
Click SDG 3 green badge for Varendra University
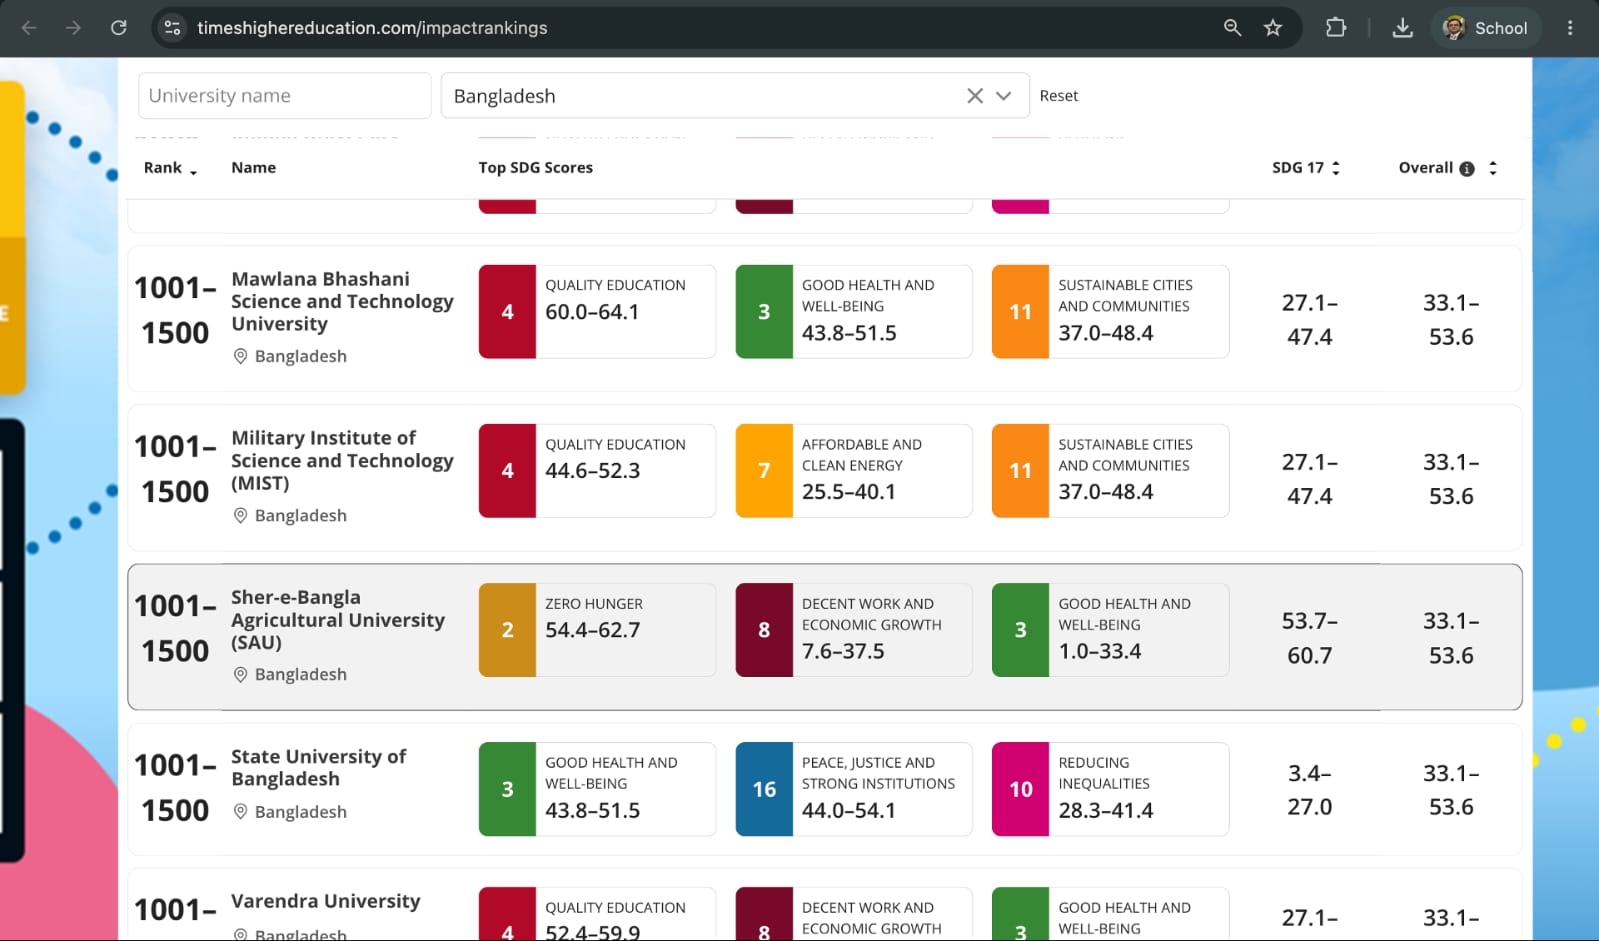(1020, 914)
